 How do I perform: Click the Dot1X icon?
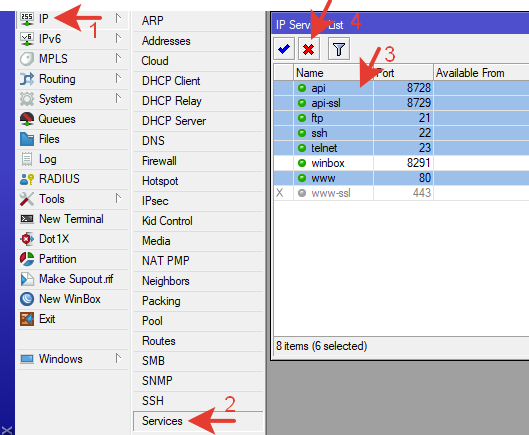click(27, 239)
